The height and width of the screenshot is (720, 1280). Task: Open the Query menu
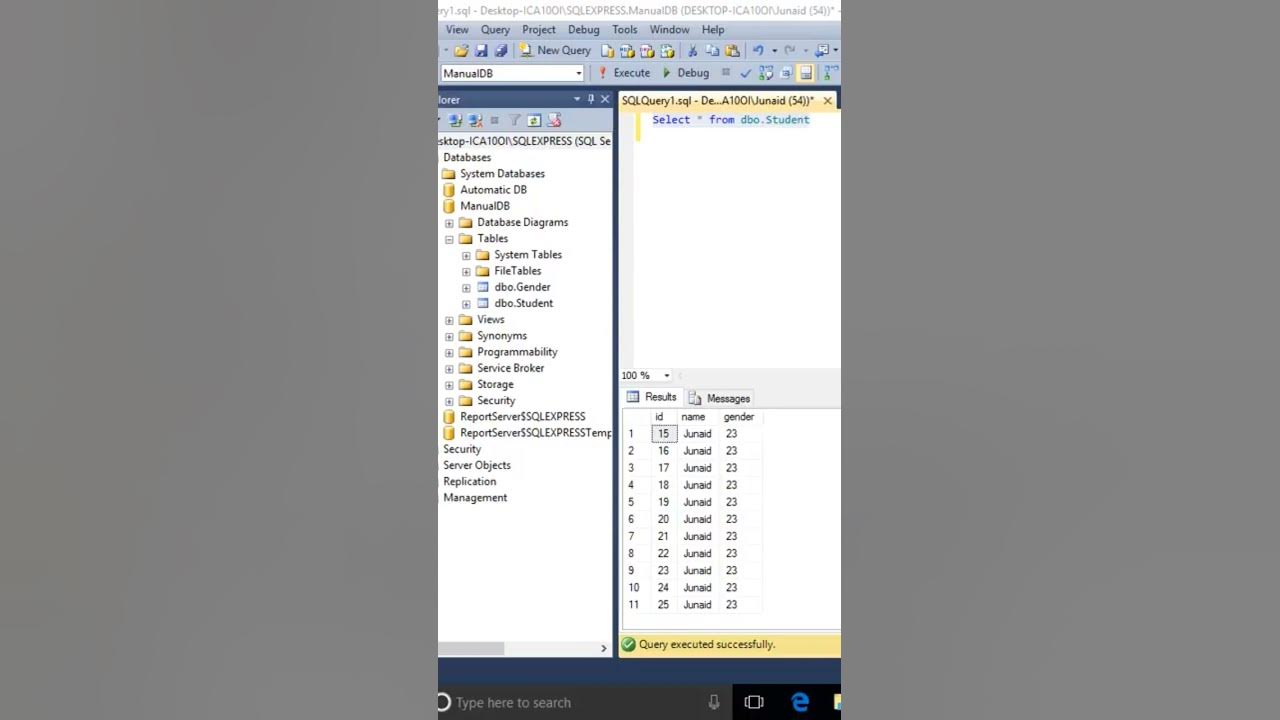pos(495,30)
